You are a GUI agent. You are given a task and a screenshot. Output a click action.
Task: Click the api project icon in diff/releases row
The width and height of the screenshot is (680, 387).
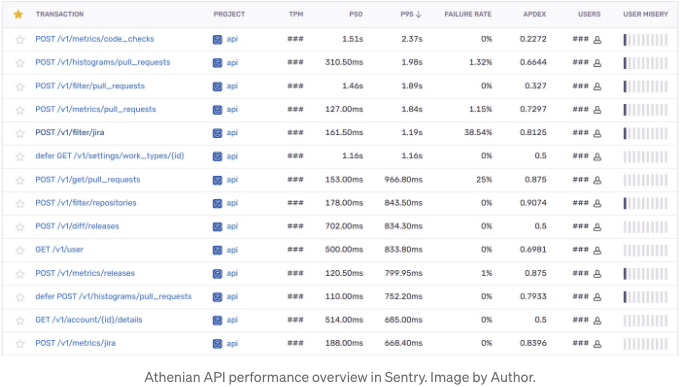coord(217,227)
